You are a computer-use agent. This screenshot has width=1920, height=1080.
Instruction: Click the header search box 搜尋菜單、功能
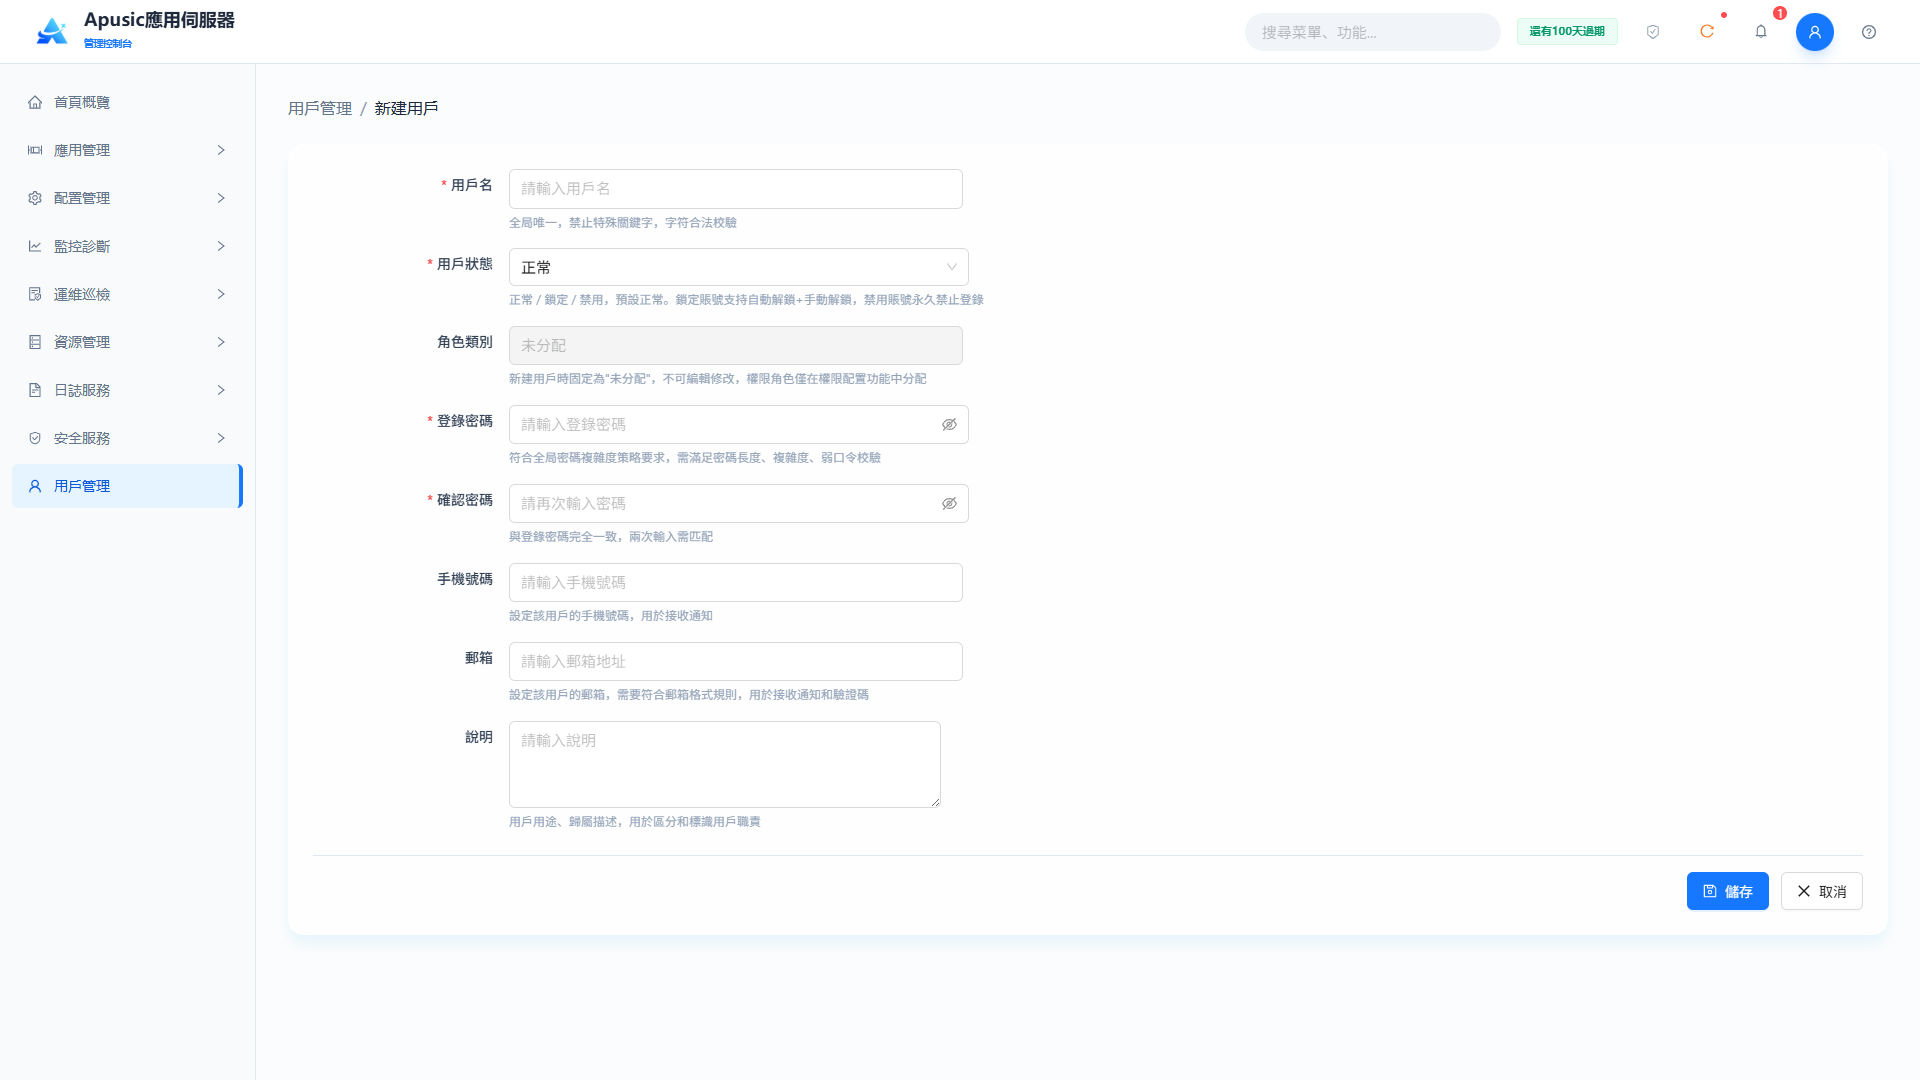[1372, 32]
